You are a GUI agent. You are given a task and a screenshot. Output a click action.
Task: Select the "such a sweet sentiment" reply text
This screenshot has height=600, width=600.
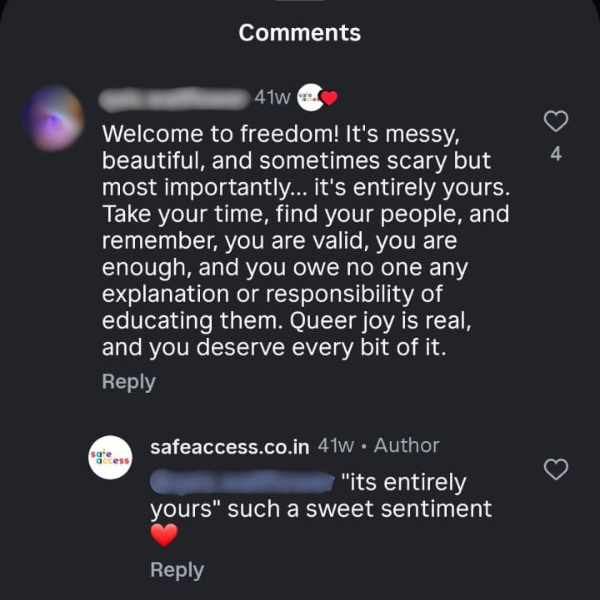point(360,509)
